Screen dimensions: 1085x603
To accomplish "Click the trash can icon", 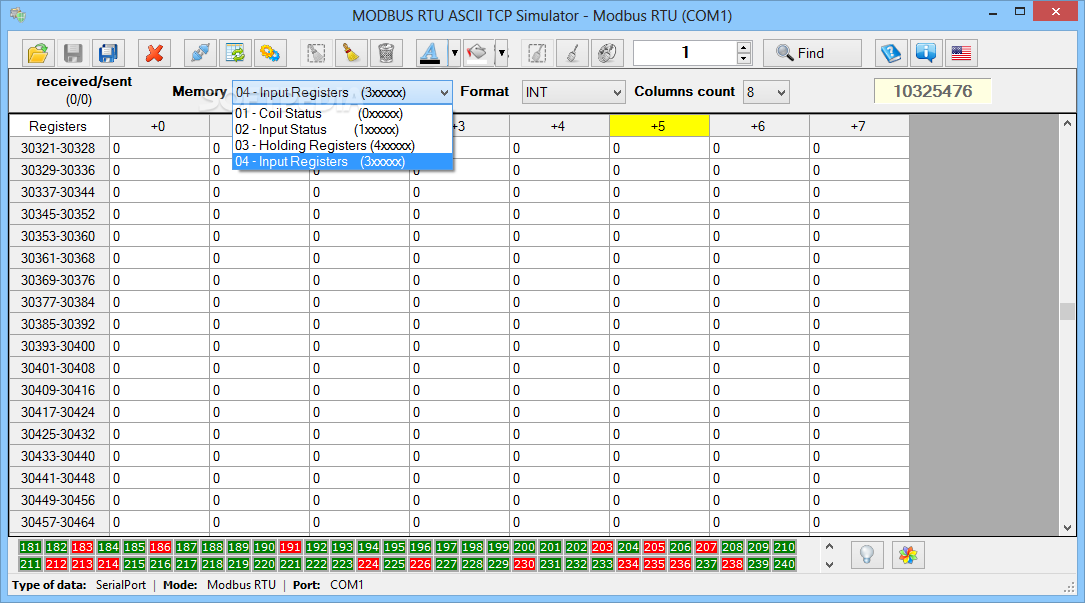I will pos(386,53).
